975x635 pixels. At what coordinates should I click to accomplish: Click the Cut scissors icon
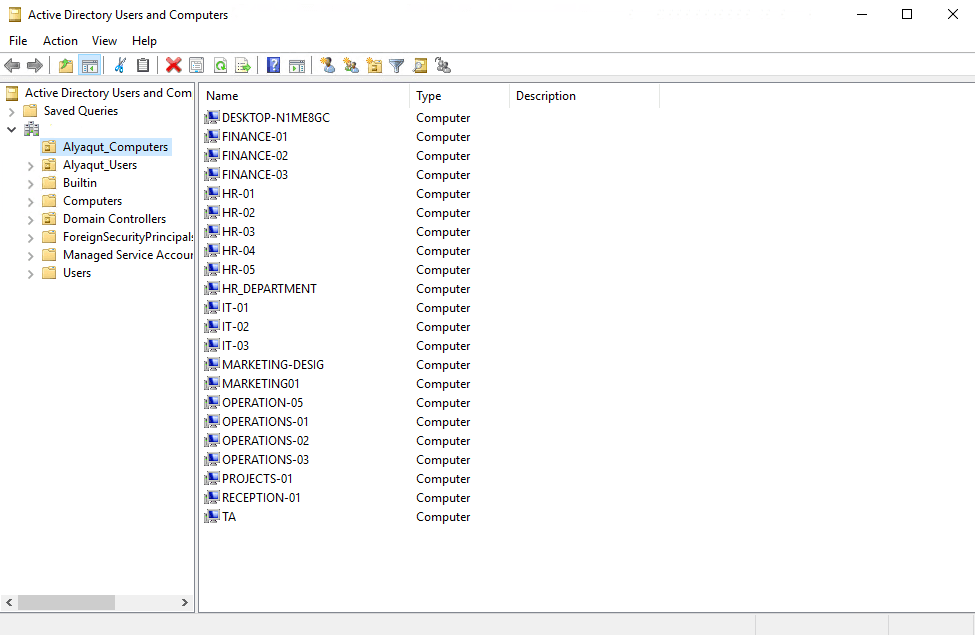tap(121, 65)
